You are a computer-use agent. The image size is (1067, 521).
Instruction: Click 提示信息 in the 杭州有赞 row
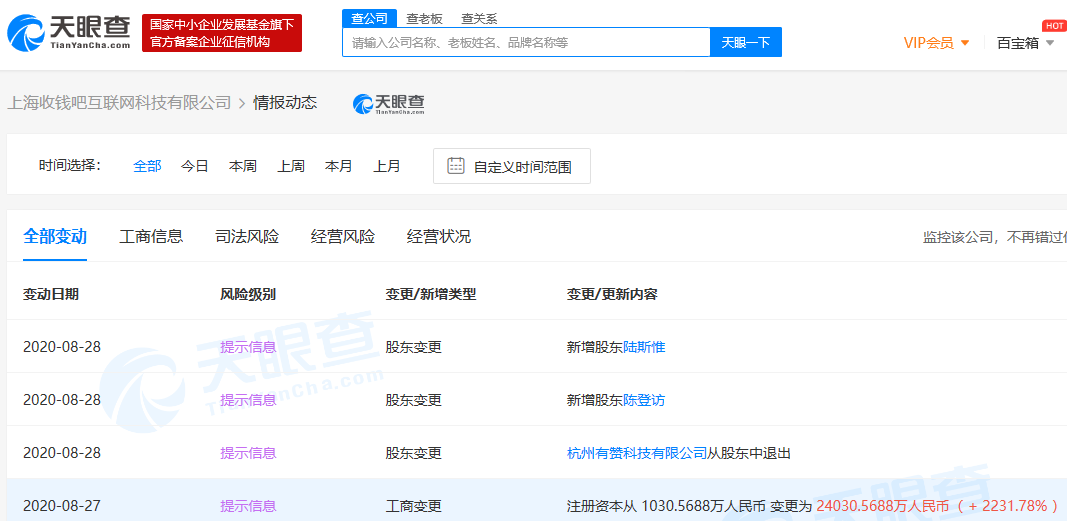tap(248, 453)
